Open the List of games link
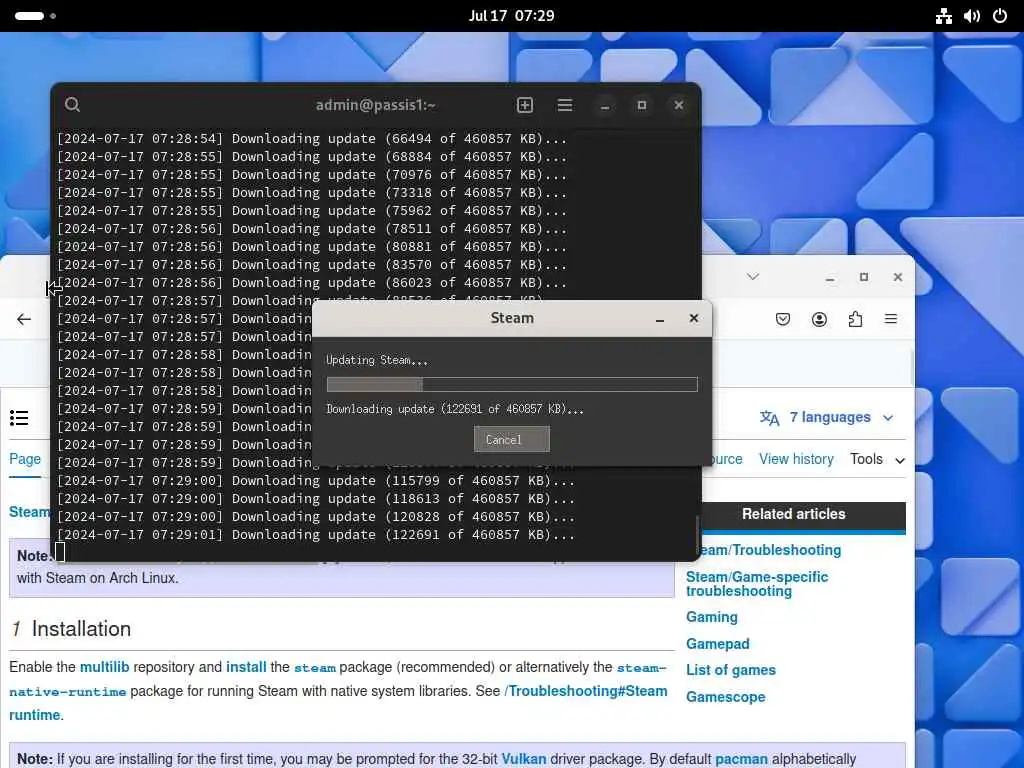Viewport: 1024px width, 768px height. [731, 670]
